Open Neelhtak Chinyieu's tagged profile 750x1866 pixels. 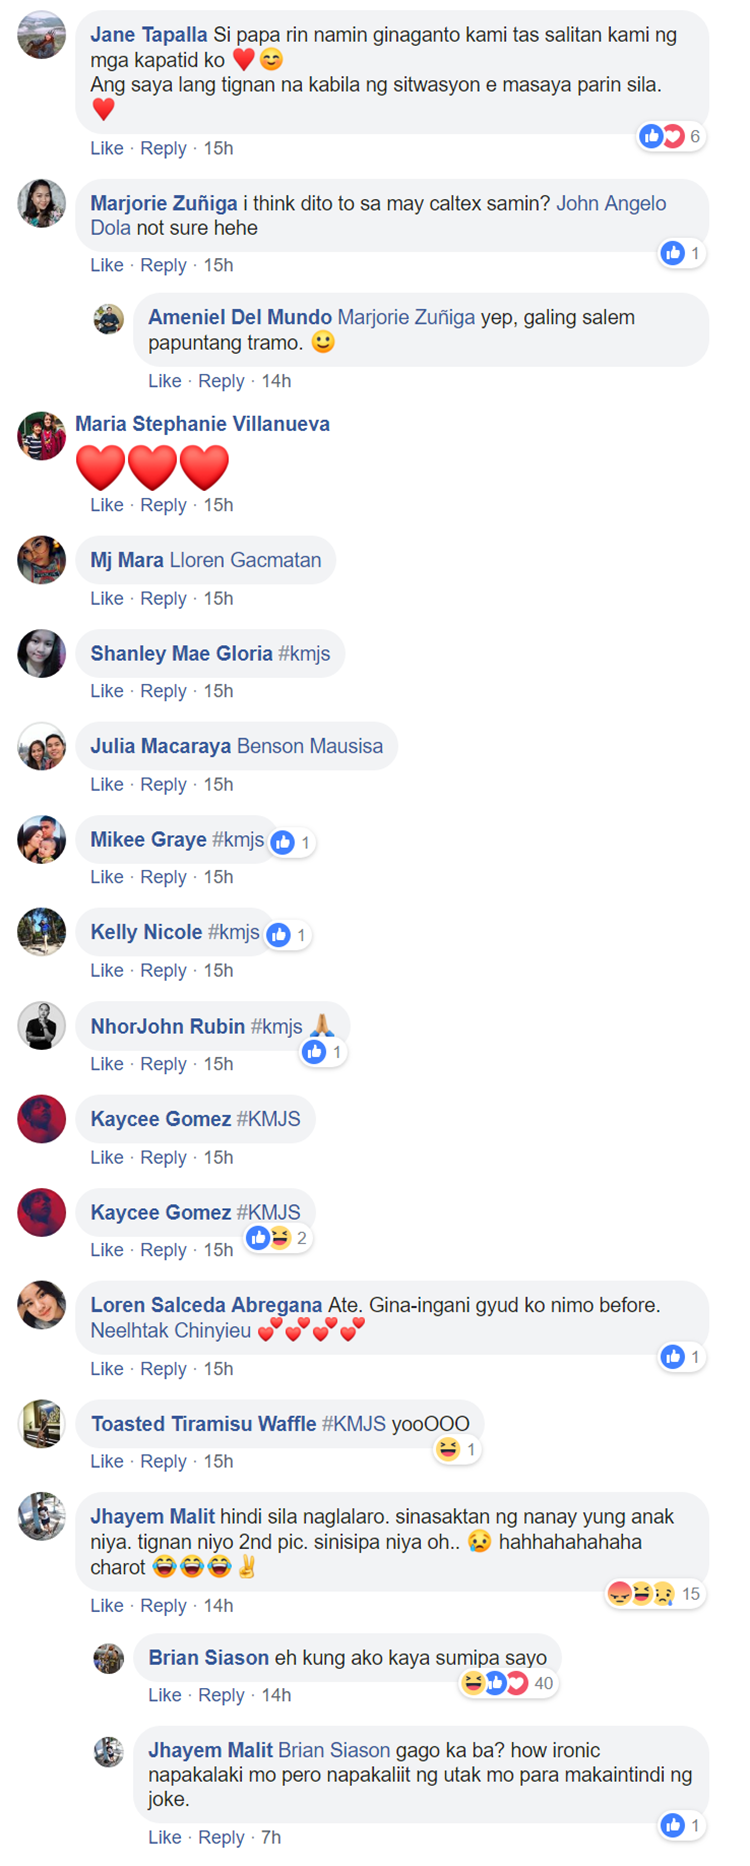171,1331
